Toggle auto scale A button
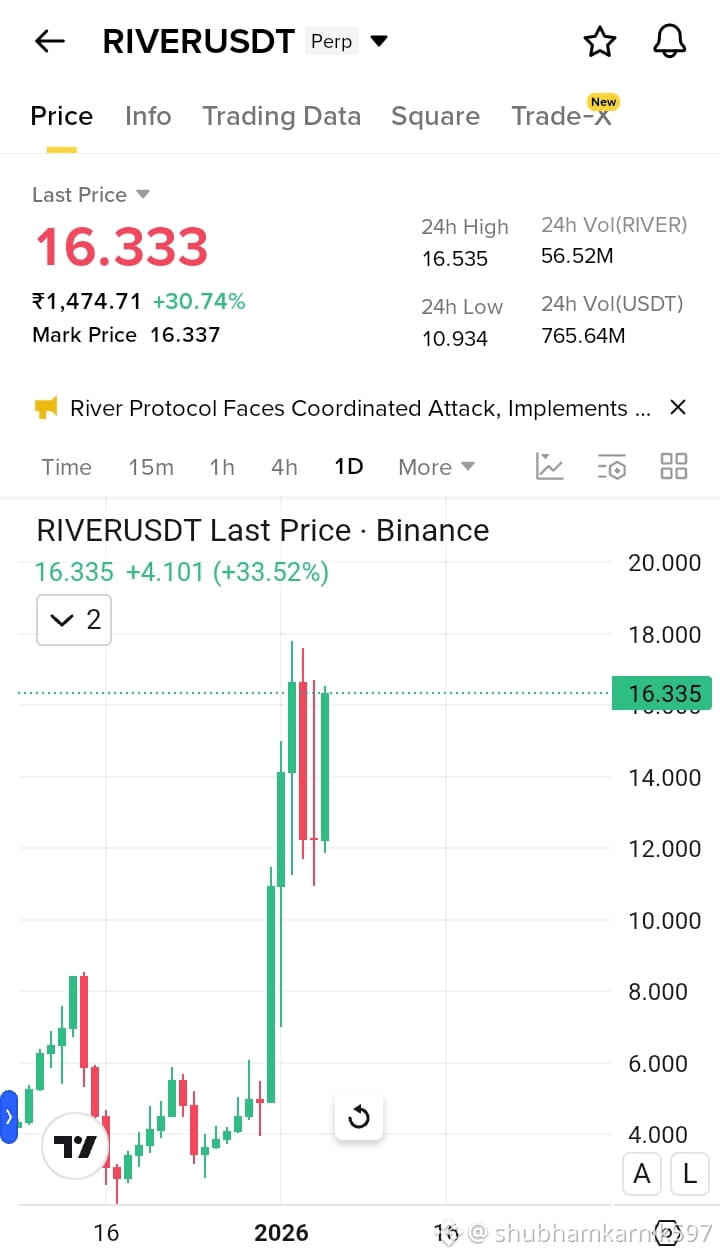Viewport: 720px width, 1258px height. click(x=642, y=1174)
